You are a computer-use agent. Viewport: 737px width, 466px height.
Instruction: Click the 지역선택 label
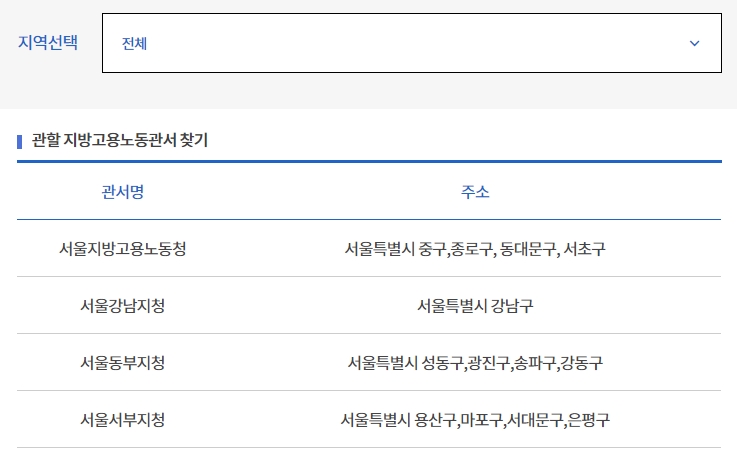coord(48,42)
